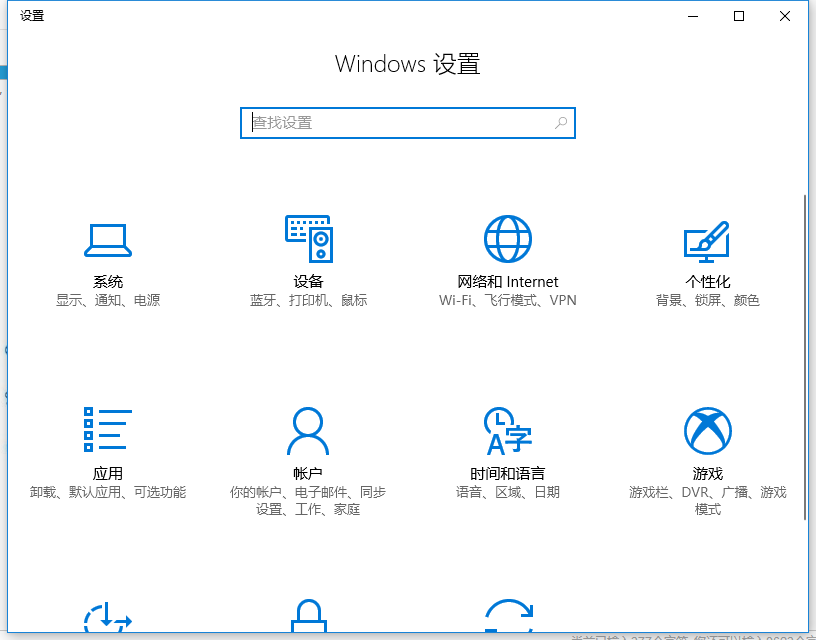Open 蓝牙、打印机、鼠标 under 设备
This screenshot has height=640, width=816.
click(x=308, y=299)
